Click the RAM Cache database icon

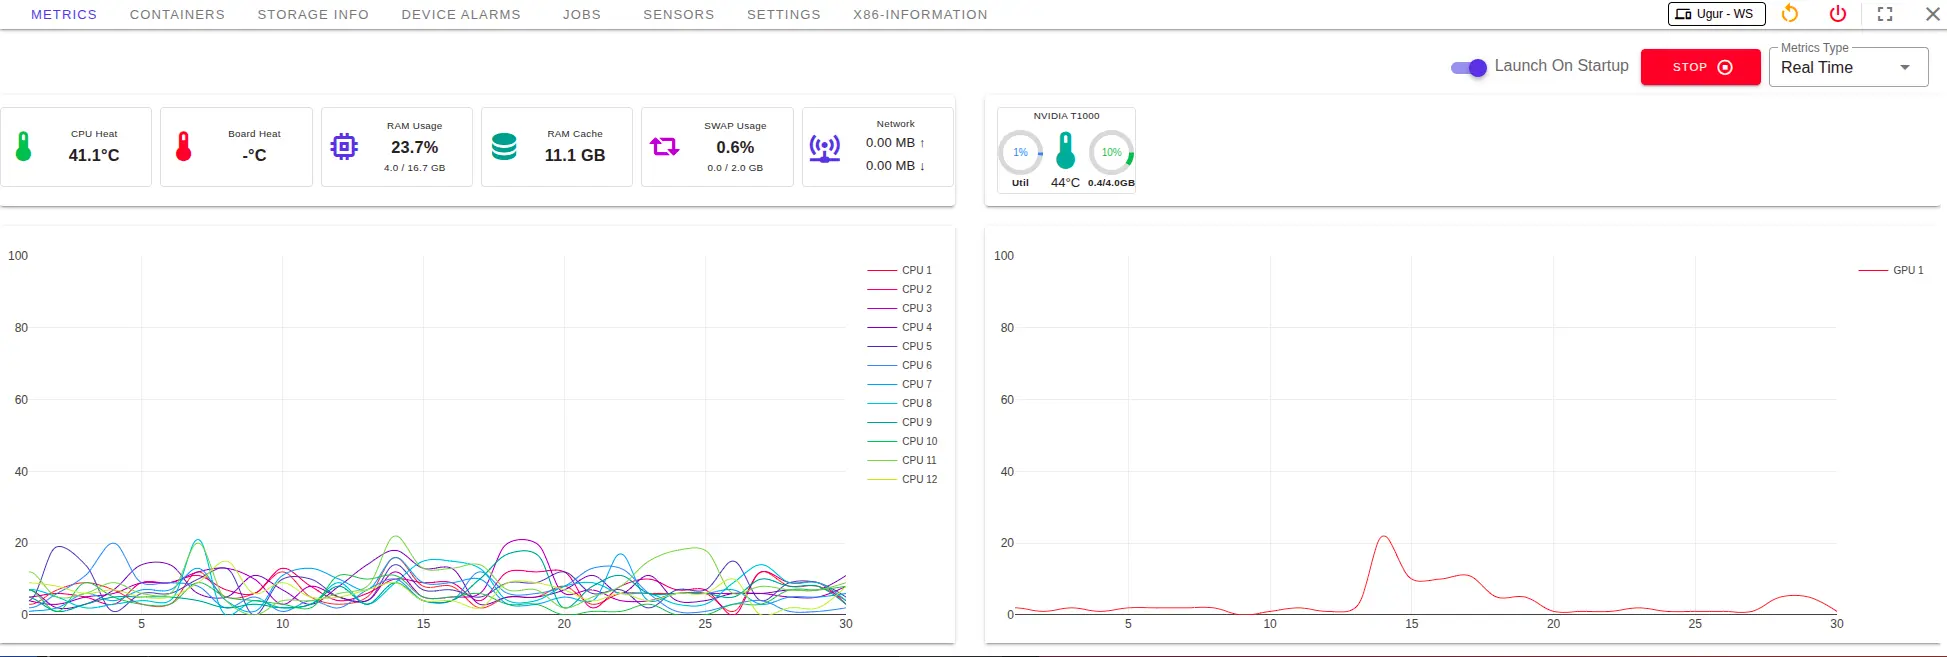click(x=505, y=147)
